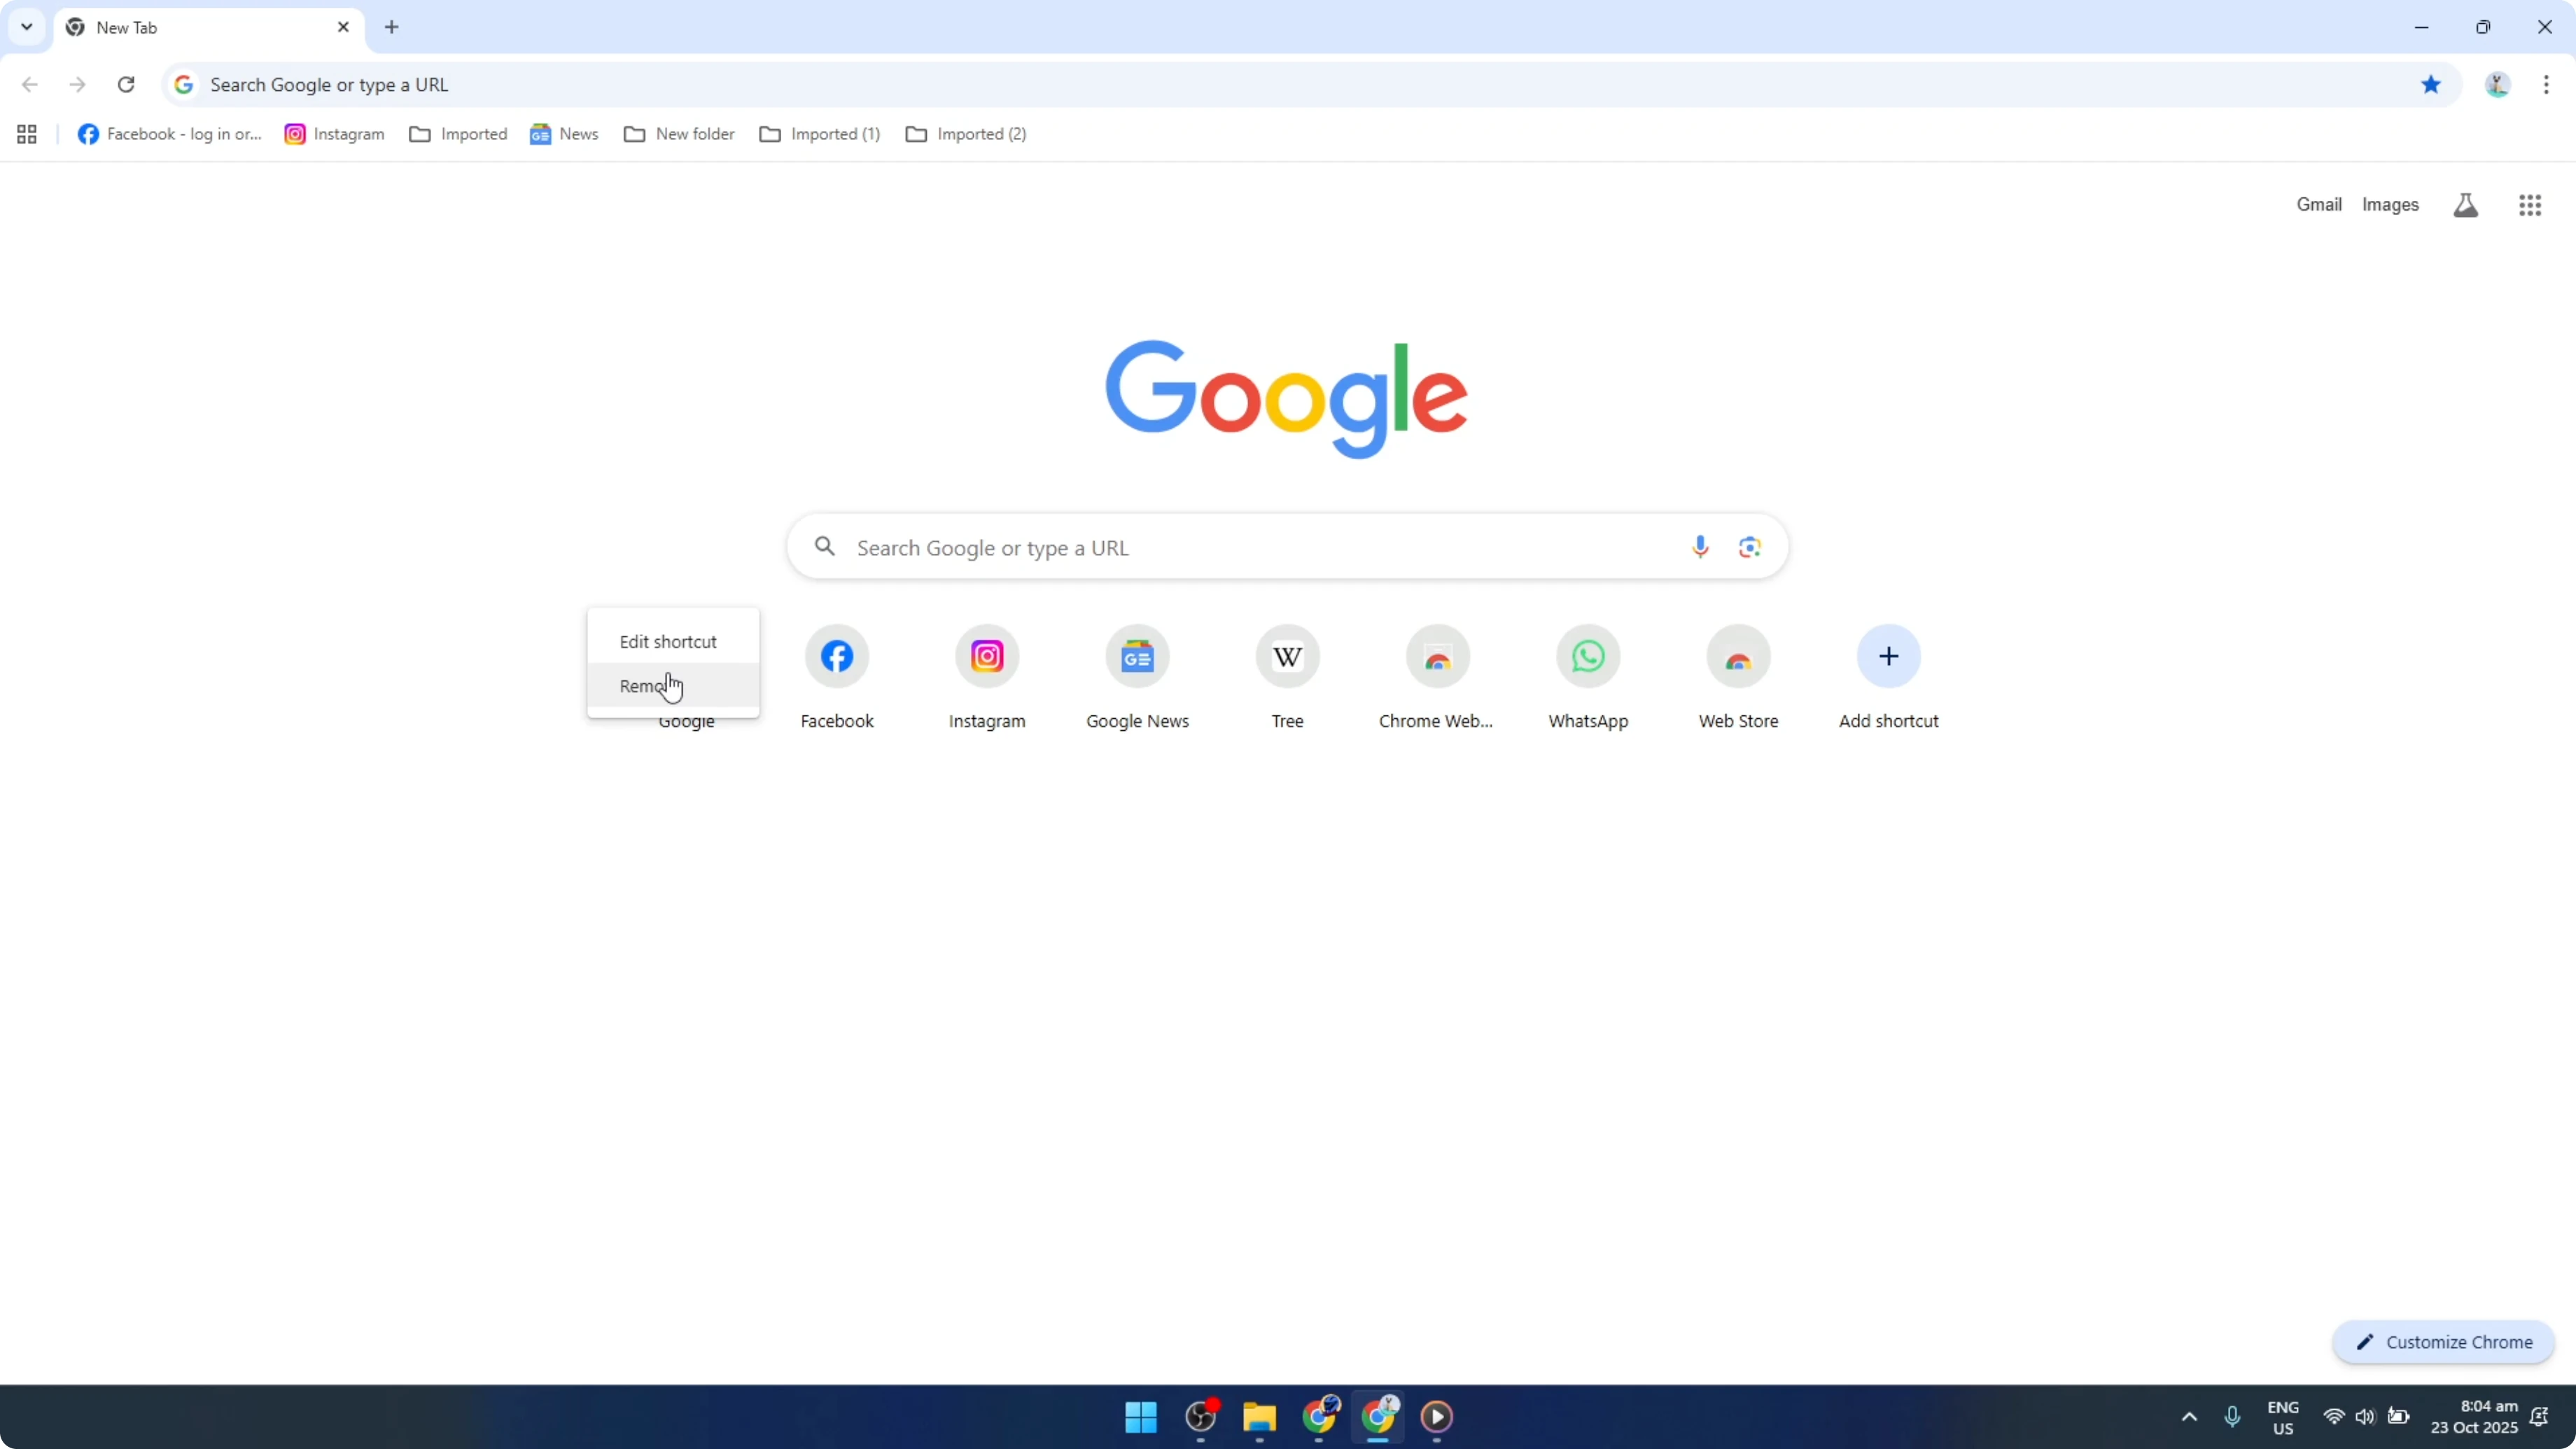Focus the Google search box
Image resolution: width=2576 pixels, height=1449 pixels.
tap(1287, 547)
